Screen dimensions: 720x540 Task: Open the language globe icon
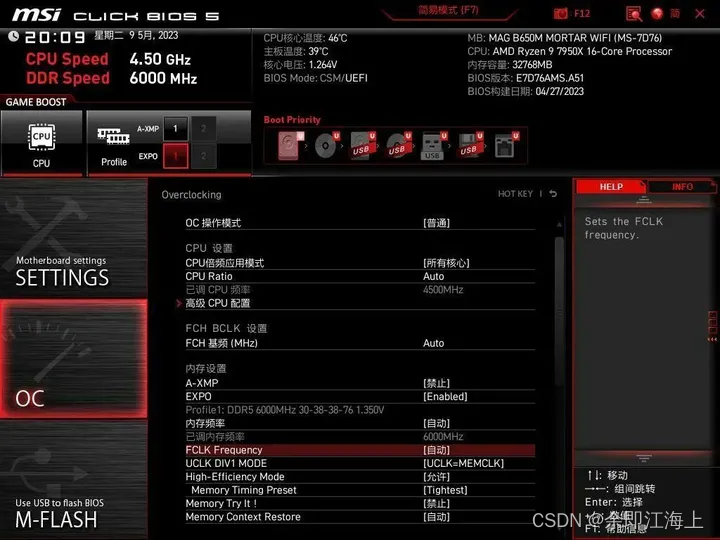tap(658, 14)
